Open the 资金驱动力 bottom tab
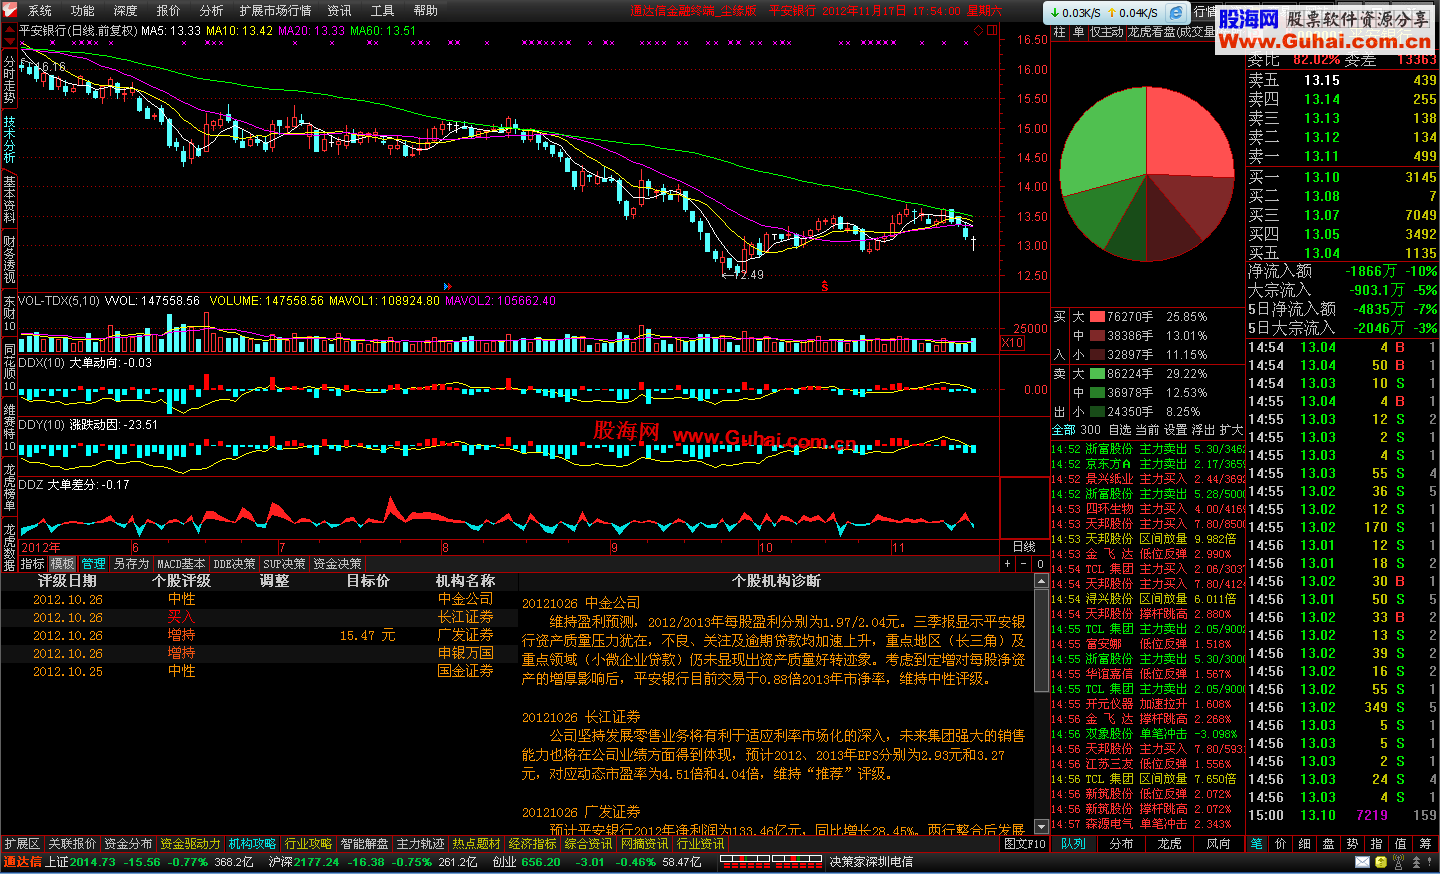Screen dimensions: 1440x874 (190, 844)
